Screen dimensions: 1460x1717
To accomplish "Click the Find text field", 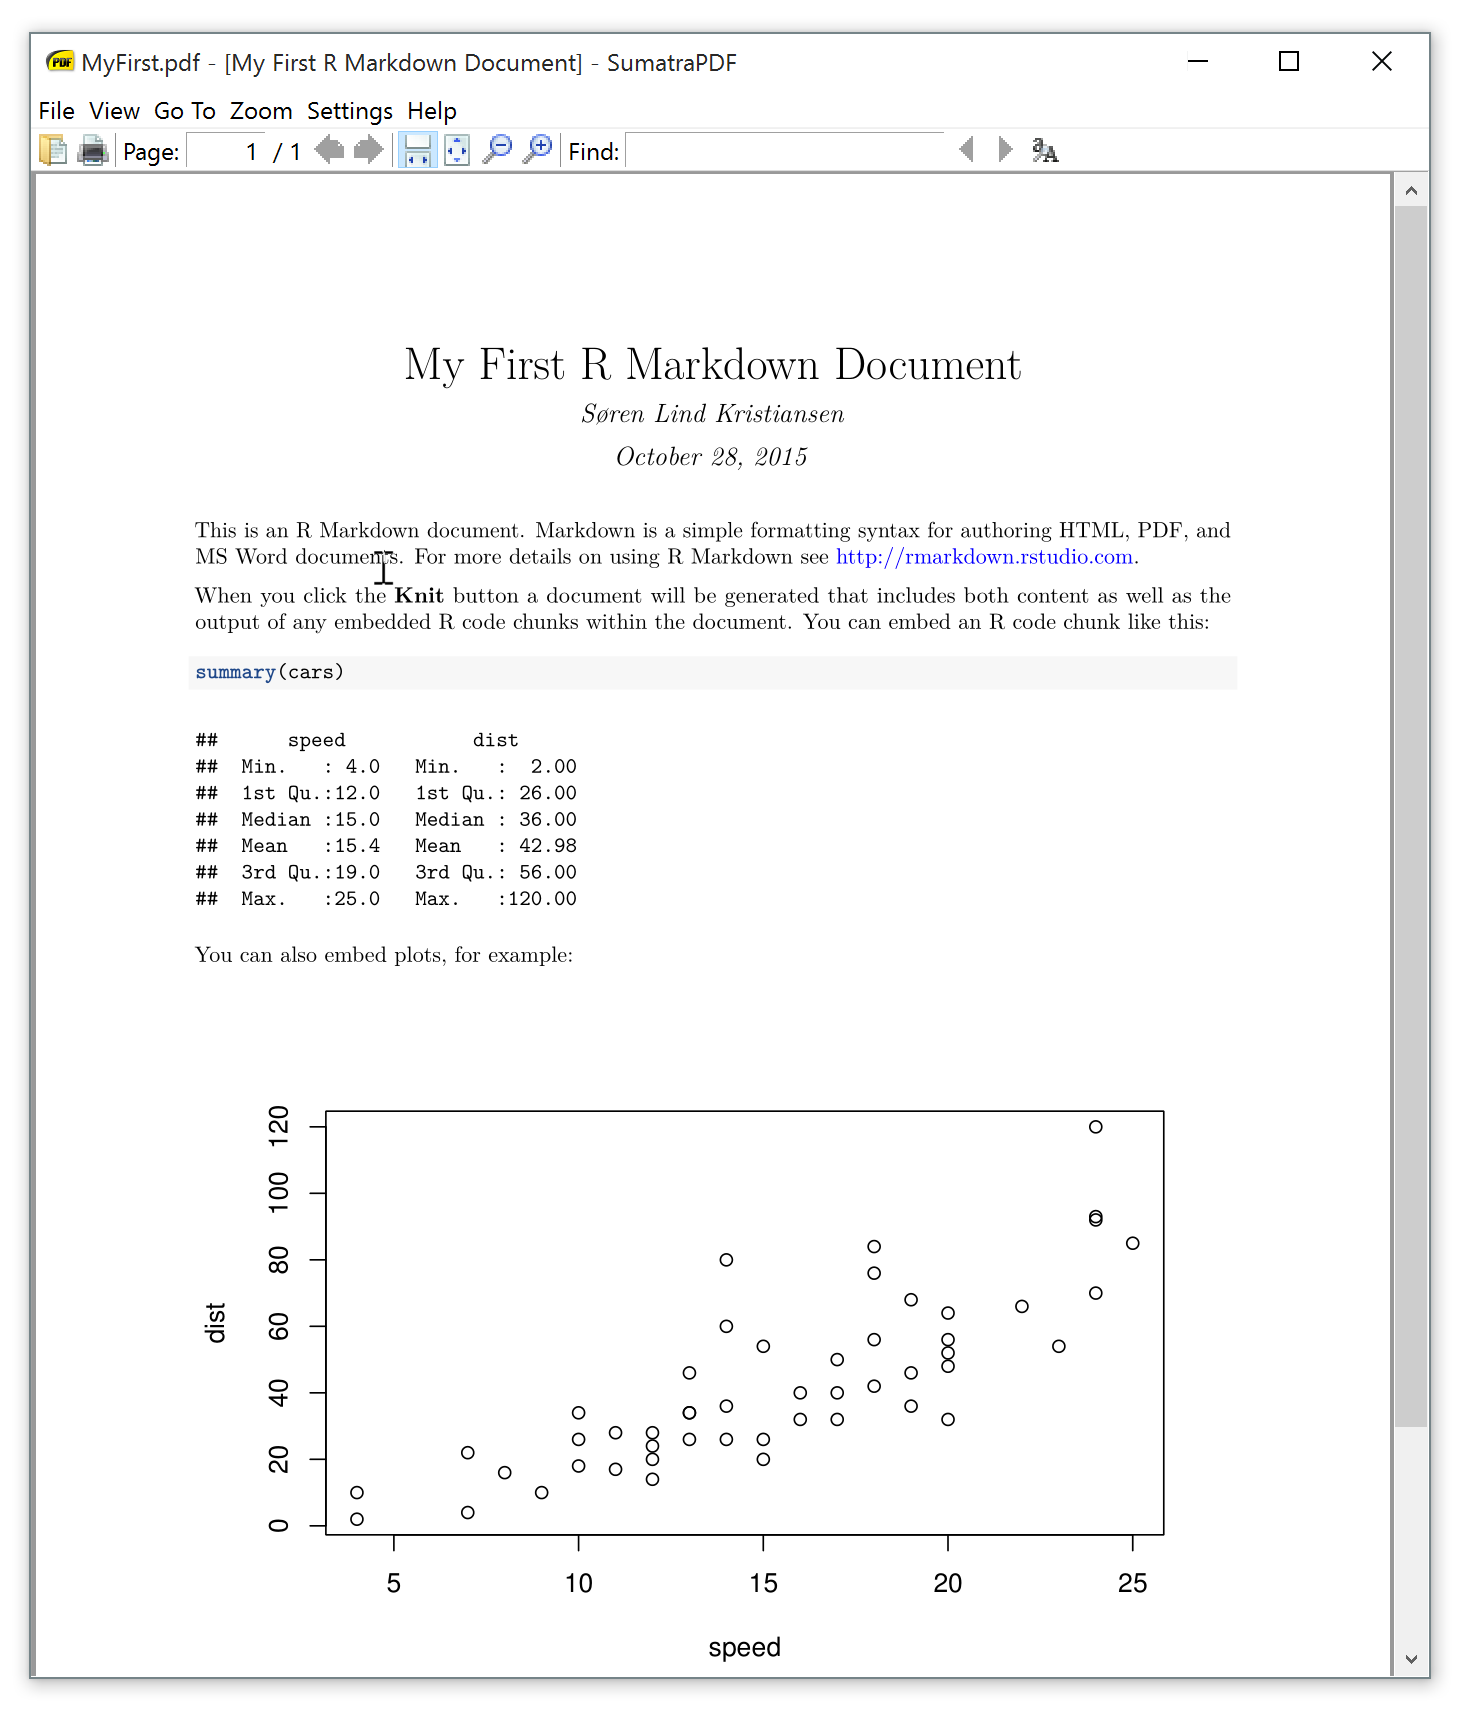I will pyautogui.click(x=785, y=151).
